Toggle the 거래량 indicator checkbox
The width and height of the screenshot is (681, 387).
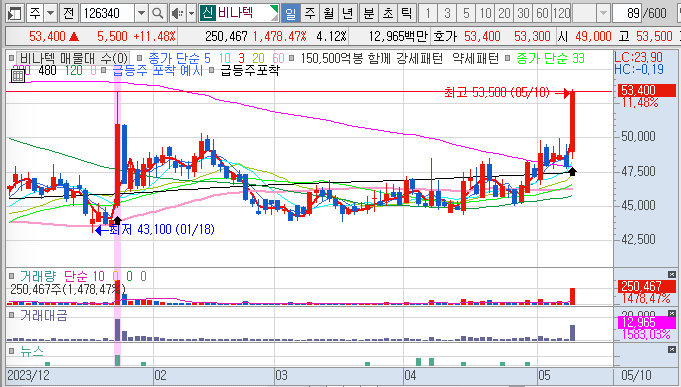pos(12,276)
